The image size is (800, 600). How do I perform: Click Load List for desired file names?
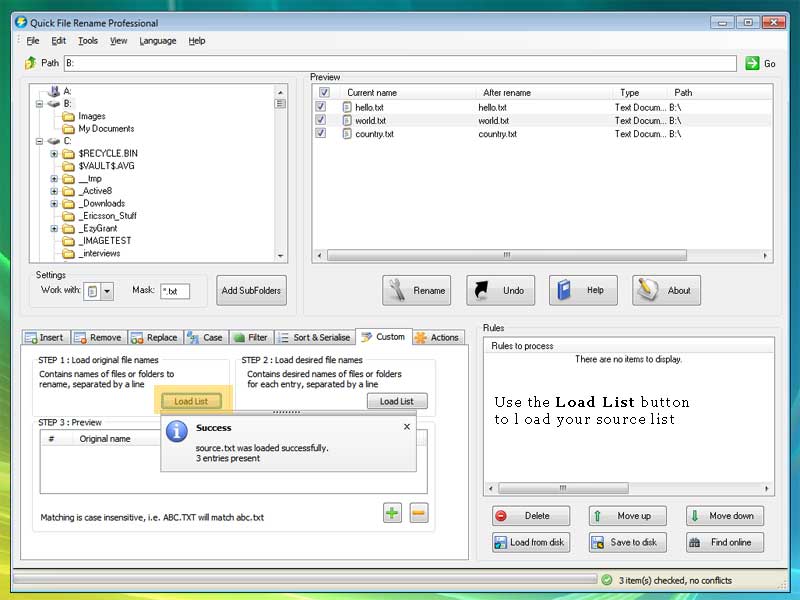(x=397, y=401)
